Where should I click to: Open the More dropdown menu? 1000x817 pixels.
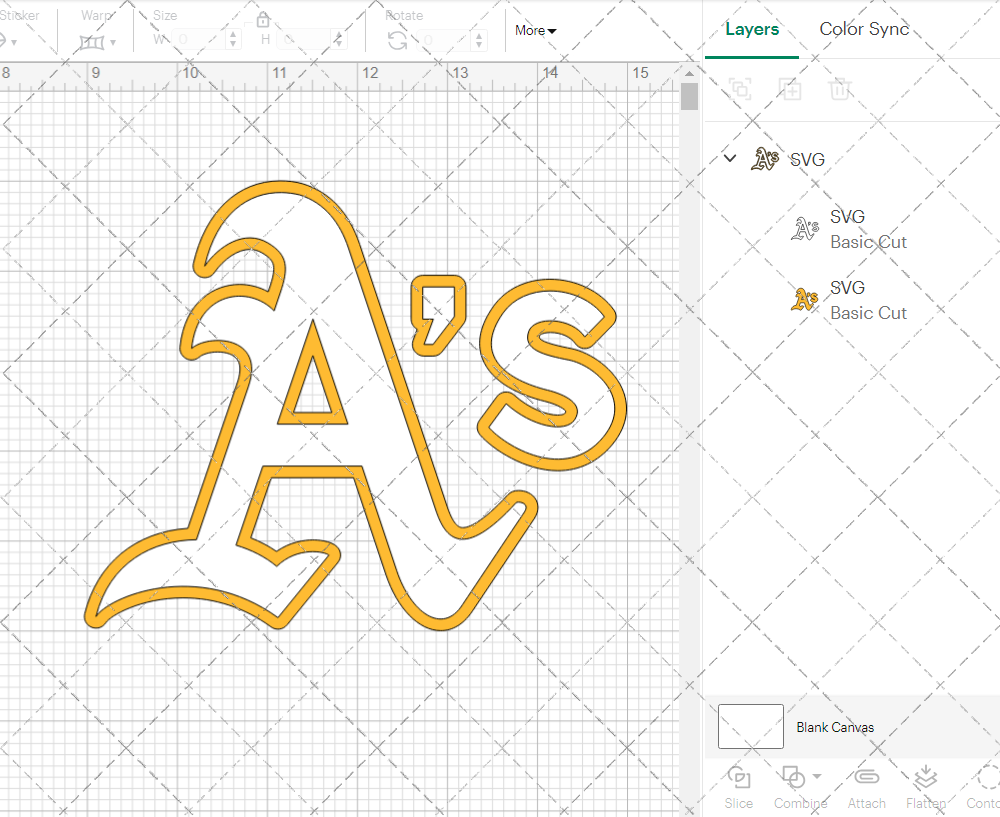(536, 31)
